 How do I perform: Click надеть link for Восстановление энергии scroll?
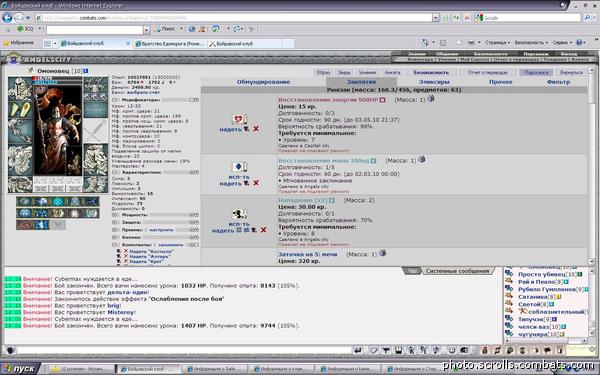tap(230, 129)
